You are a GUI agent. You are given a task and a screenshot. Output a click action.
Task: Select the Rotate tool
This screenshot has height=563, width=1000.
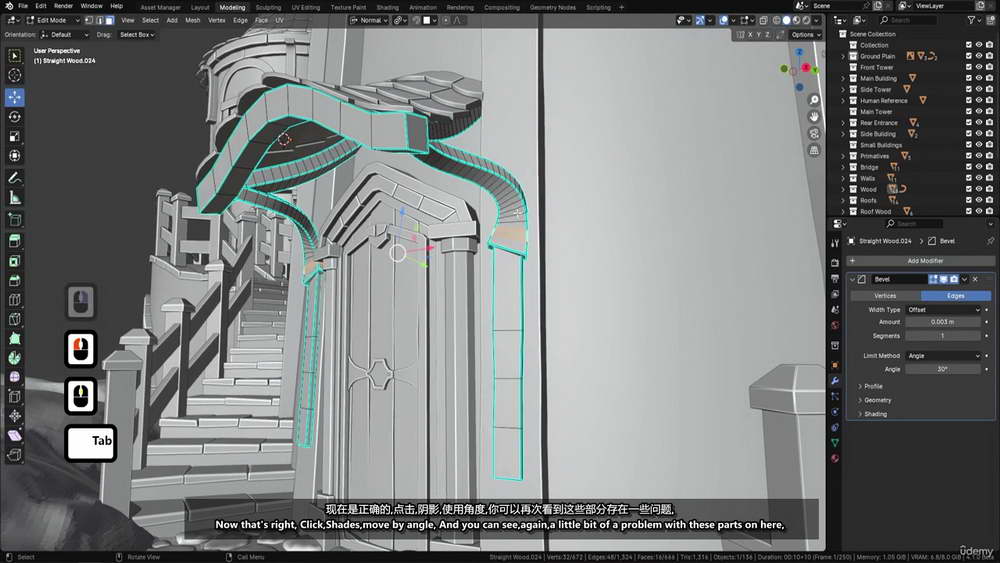[x=14, y=117]
